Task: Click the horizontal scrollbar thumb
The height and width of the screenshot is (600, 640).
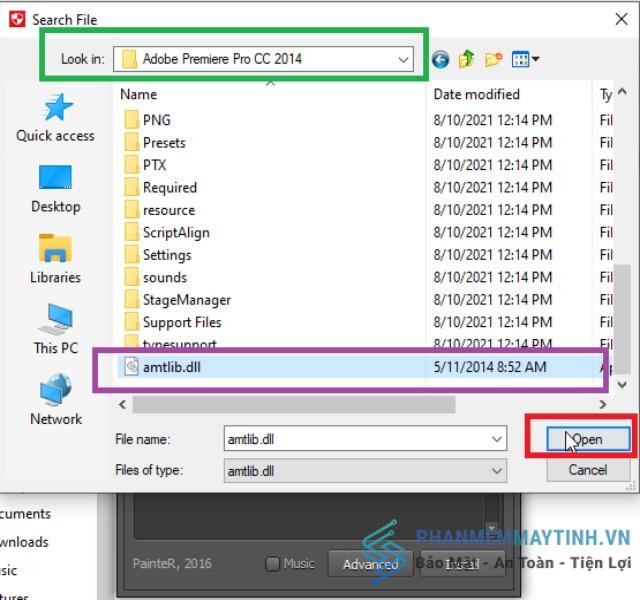Action: pyautogui.click(x=294, y=404)
